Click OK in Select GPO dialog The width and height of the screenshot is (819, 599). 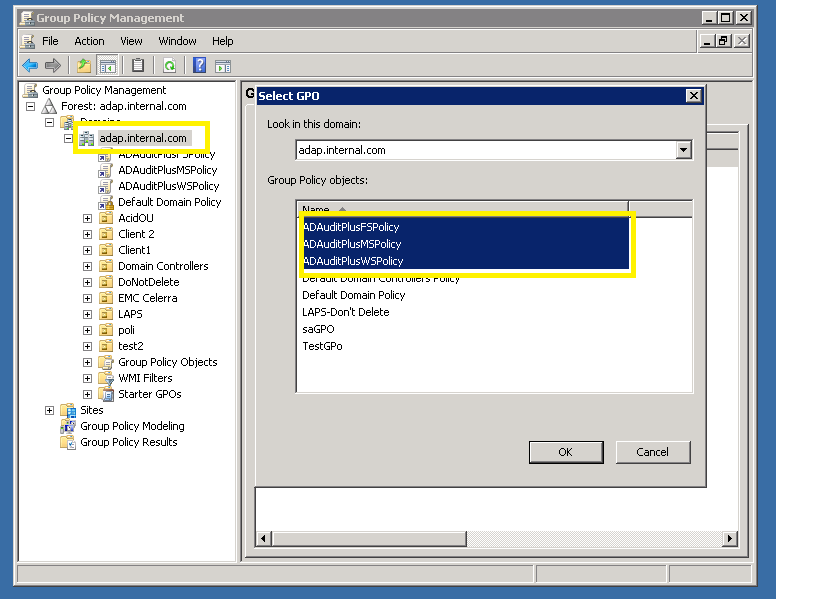[565, 452]
